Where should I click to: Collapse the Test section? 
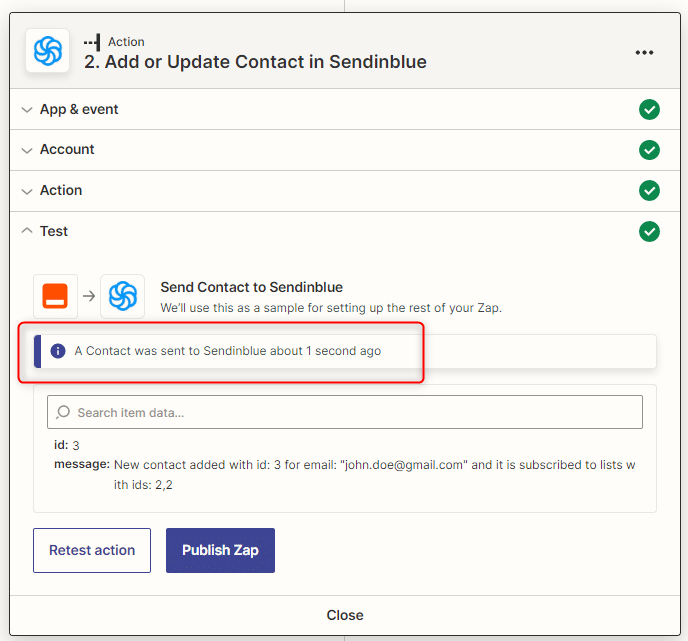point(27,230)
